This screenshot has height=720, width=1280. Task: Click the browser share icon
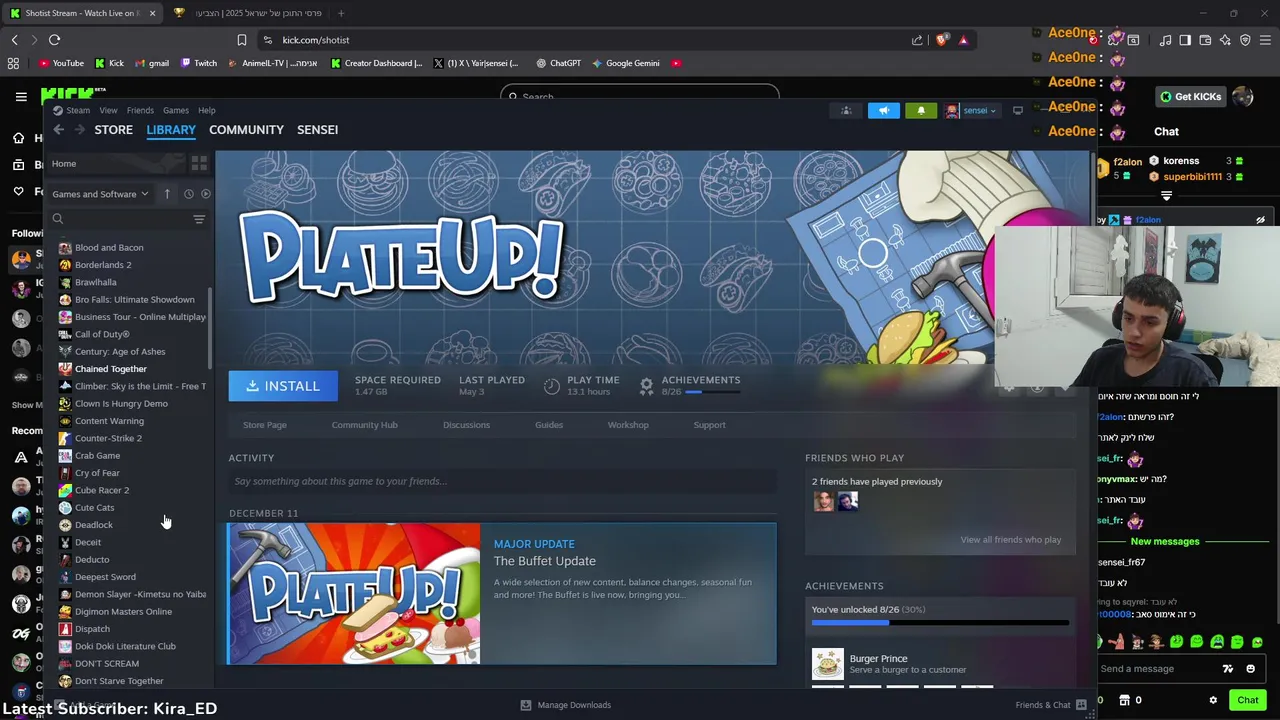pos(917,40)
